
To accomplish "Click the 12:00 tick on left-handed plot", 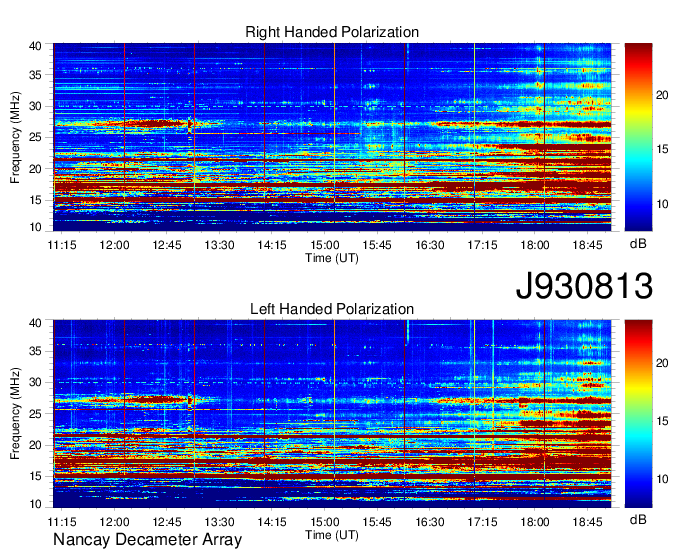I will pyautogui.click(x=114, y=522).
